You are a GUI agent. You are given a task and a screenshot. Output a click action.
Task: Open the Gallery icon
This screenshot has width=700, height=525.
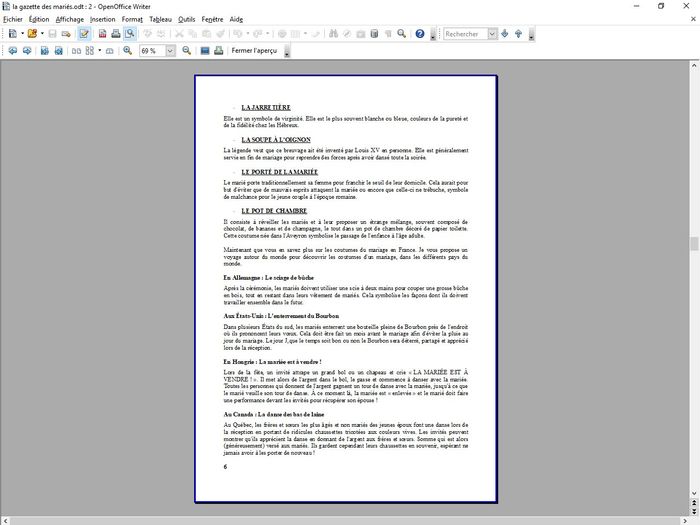click(x=361, y=33)
